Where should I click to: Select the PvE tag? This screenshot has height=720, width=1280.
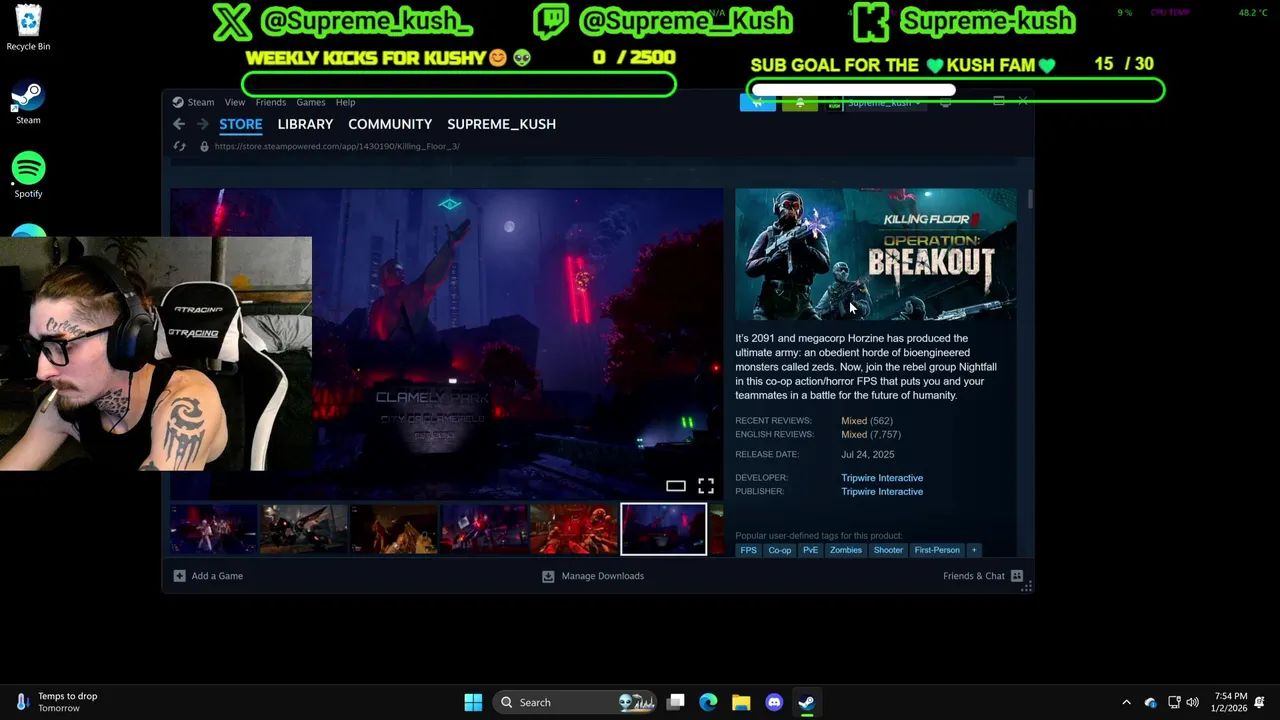810,550
